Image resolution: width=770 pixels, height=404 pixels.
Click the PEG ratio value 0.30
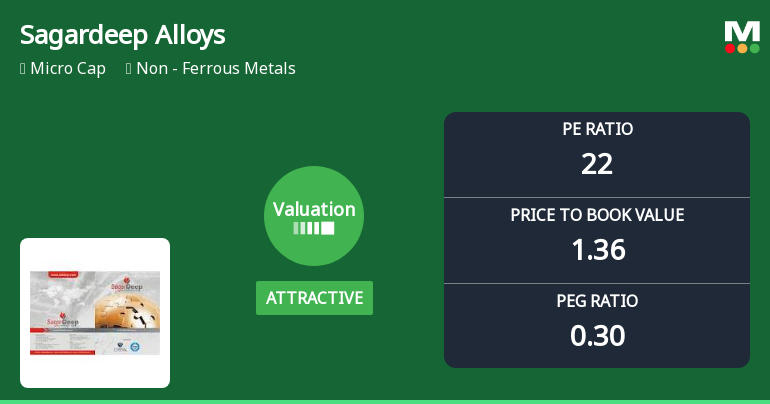[x=597, y=336]
